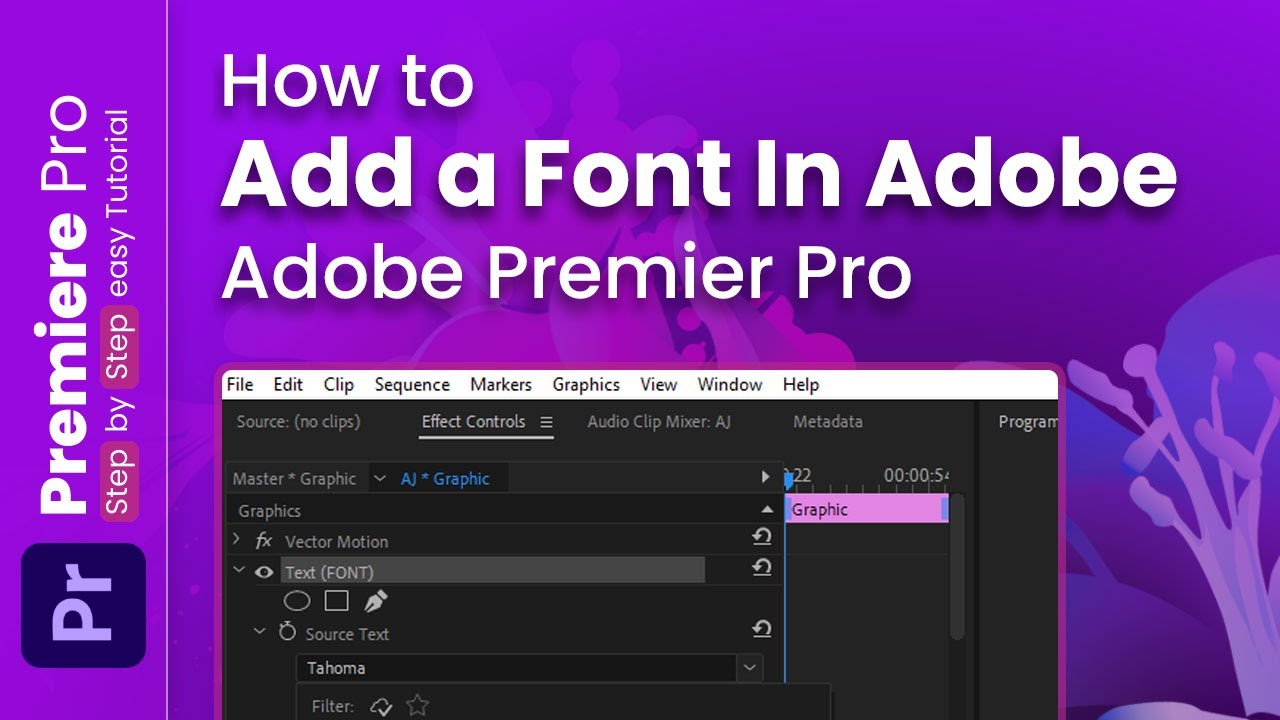Click the play arrow to show timeline view
The height and width of the screenshot is (720, 1280).
766,478
